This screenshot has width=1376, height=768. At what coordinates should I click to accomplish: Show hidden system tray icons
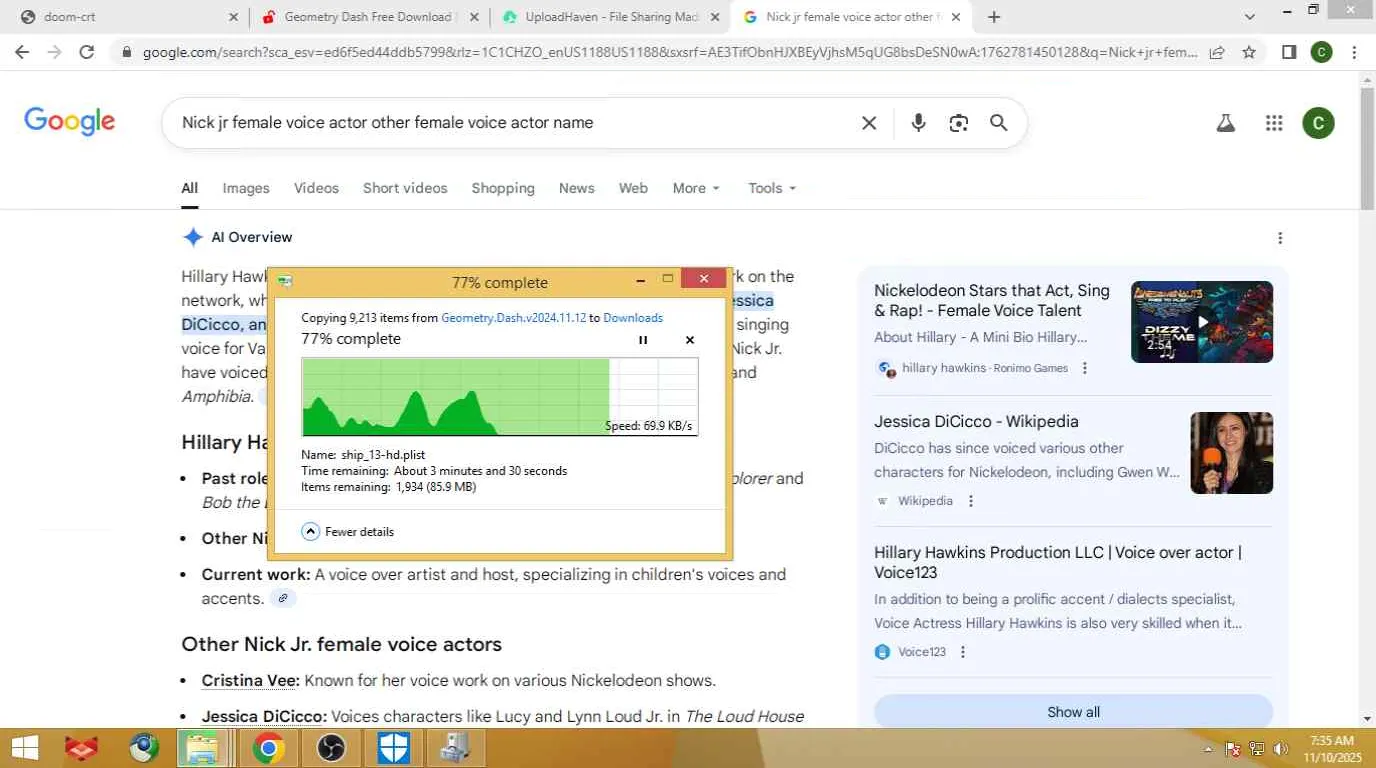click(x=1208, y=749)
